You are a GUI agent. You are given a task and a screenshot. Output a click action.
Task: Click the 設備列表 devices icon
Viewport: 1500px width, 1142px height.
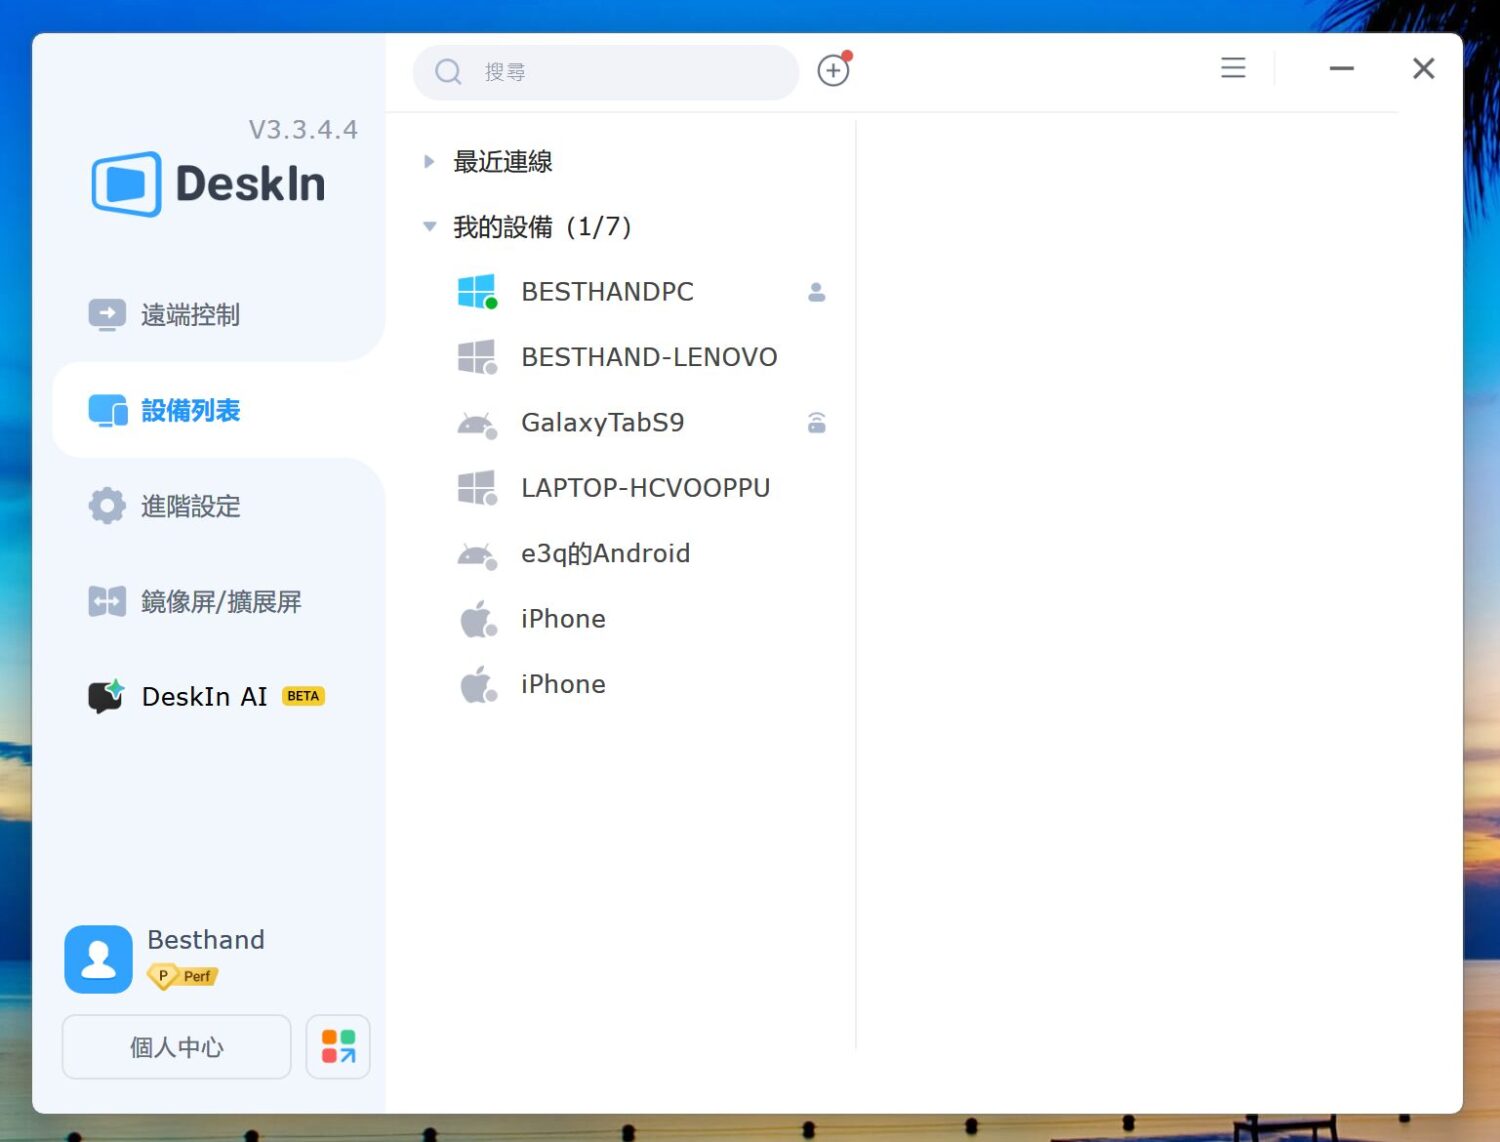coord(108,410)
